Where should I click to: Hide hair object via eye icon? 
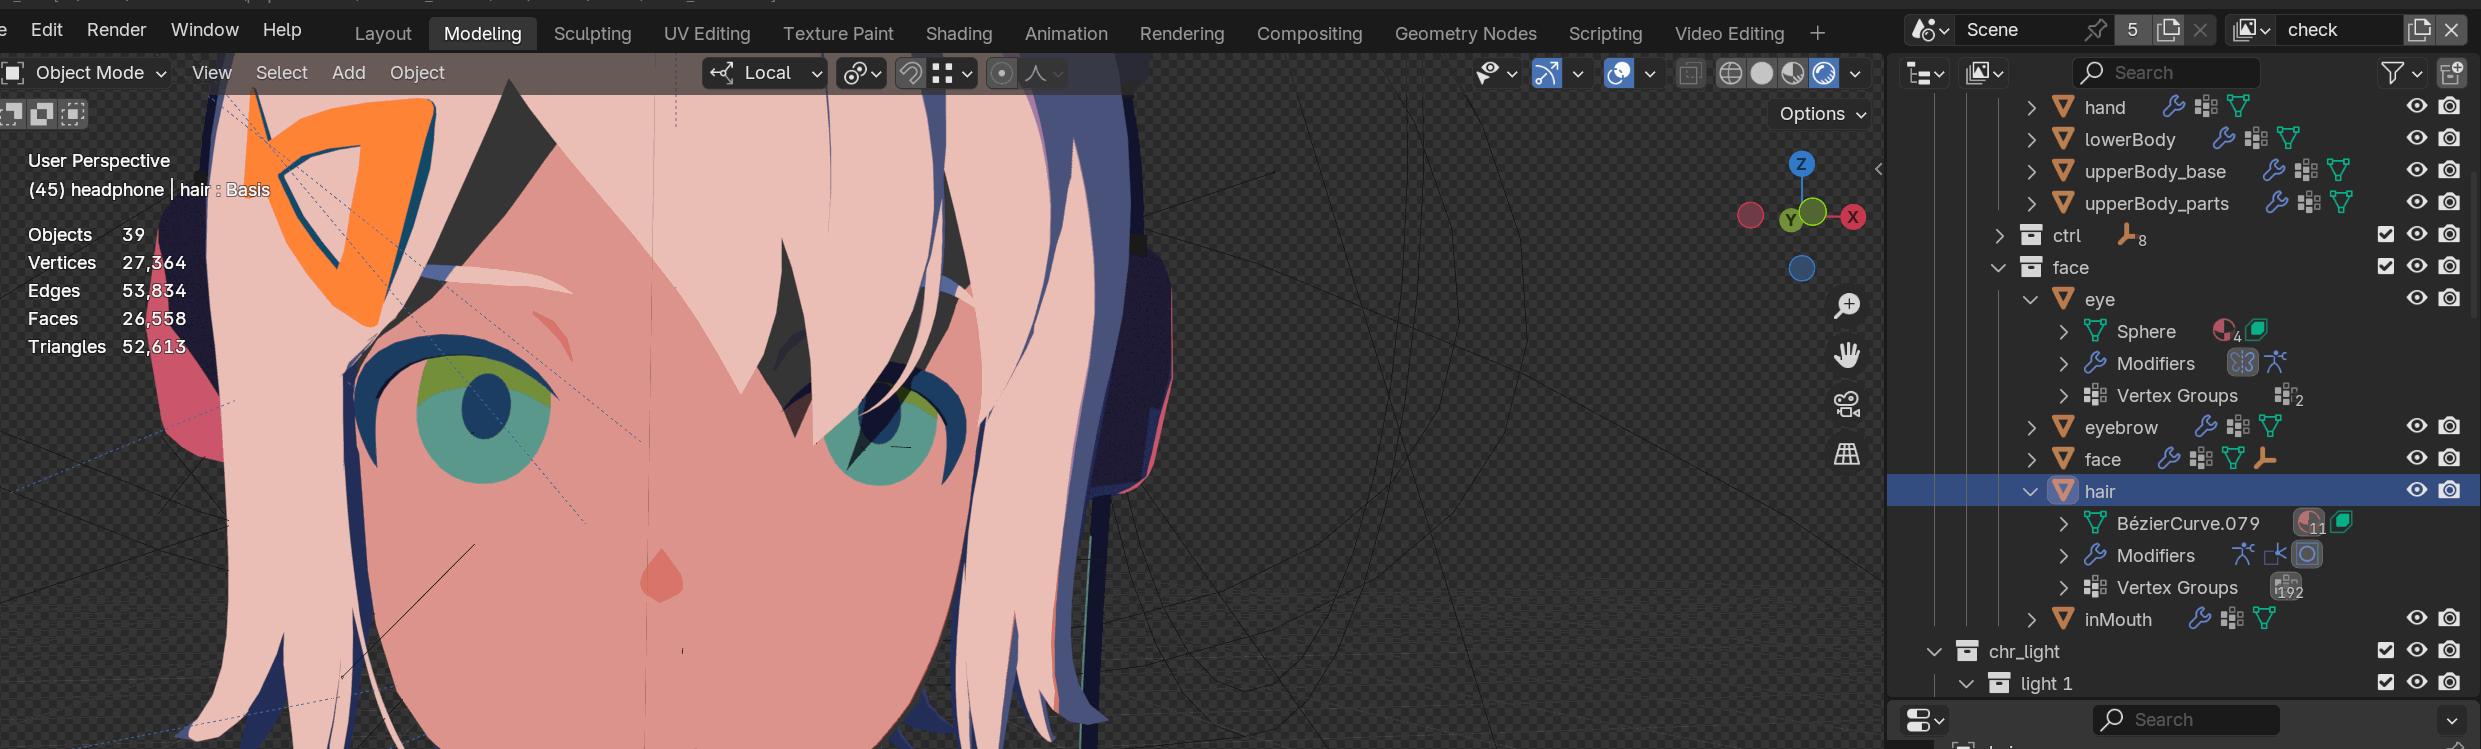point(2417,490)
